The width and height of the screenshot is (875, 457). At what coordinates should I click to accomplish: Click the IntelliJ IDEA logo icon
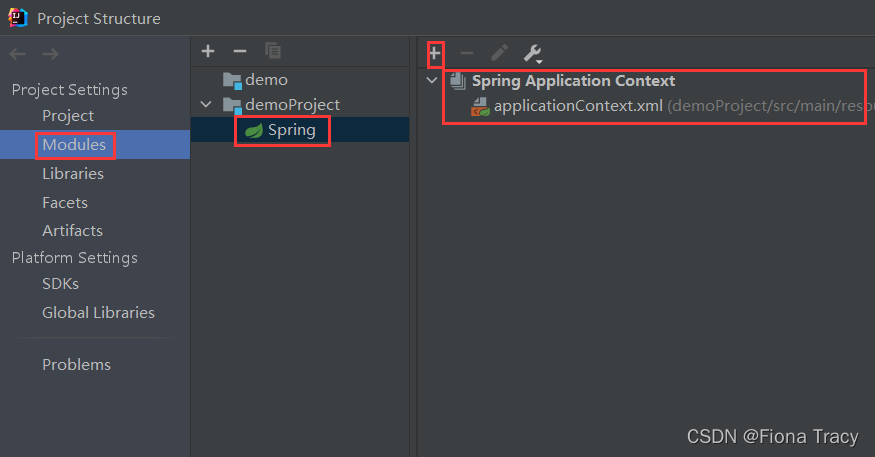pos(18,17)
